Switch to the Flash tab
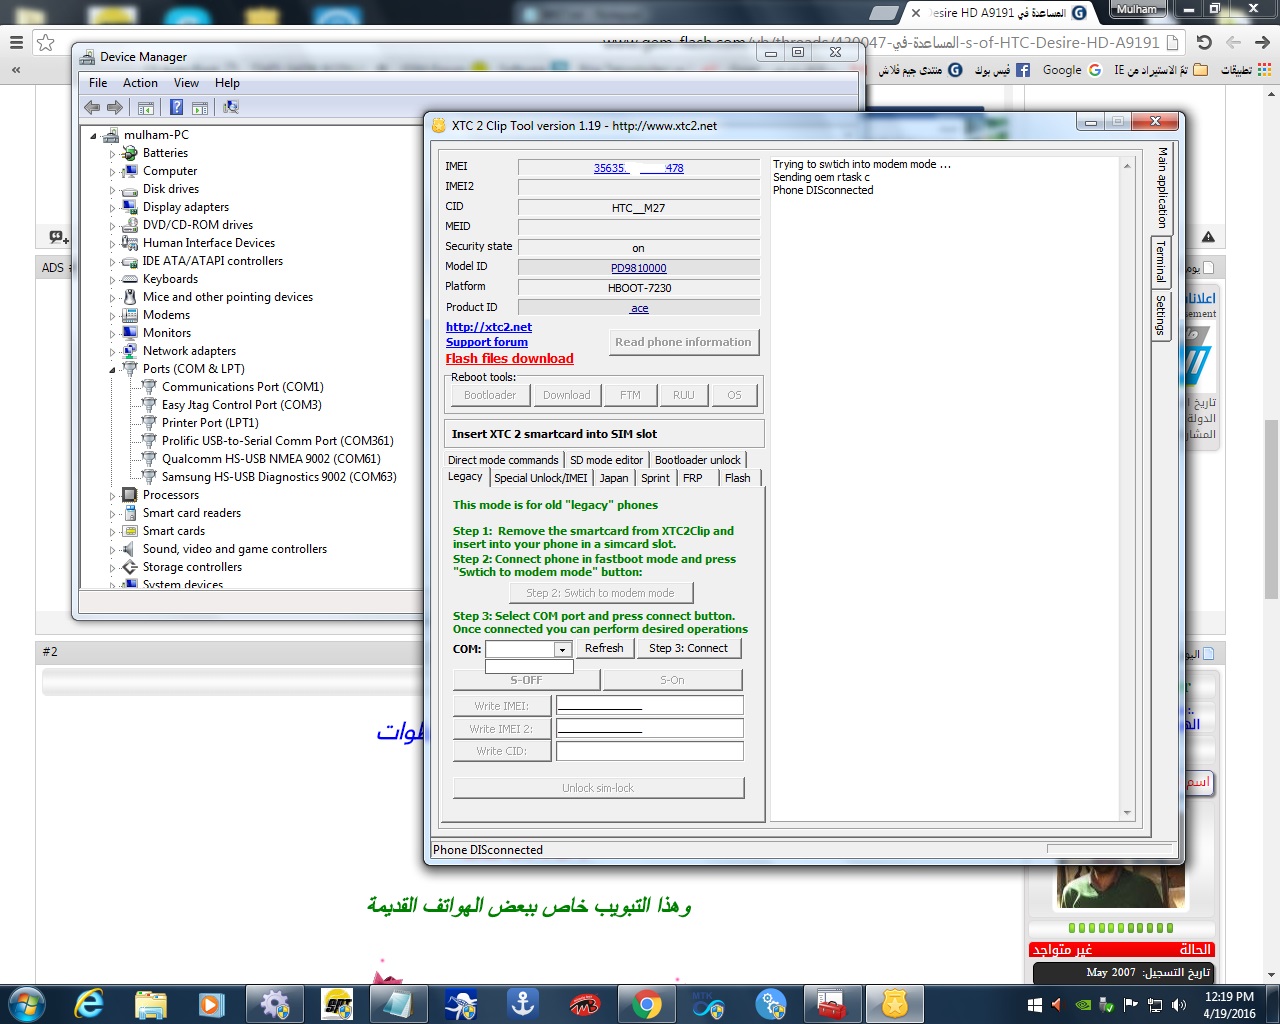Viewport: 1280px width, 1024px height. [x=738, y=478]
